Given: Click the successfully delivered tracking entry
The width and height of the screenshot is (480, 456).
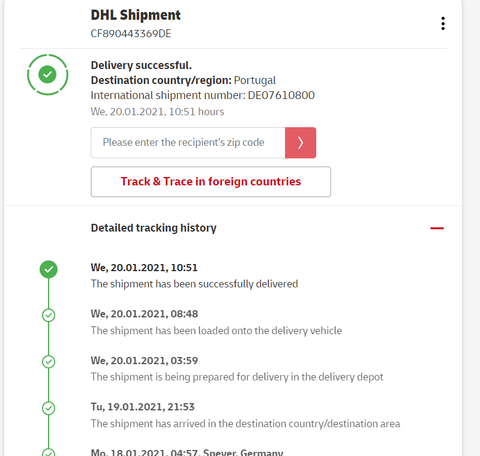Looking at the screenshot, I should (x=194, y=276).
